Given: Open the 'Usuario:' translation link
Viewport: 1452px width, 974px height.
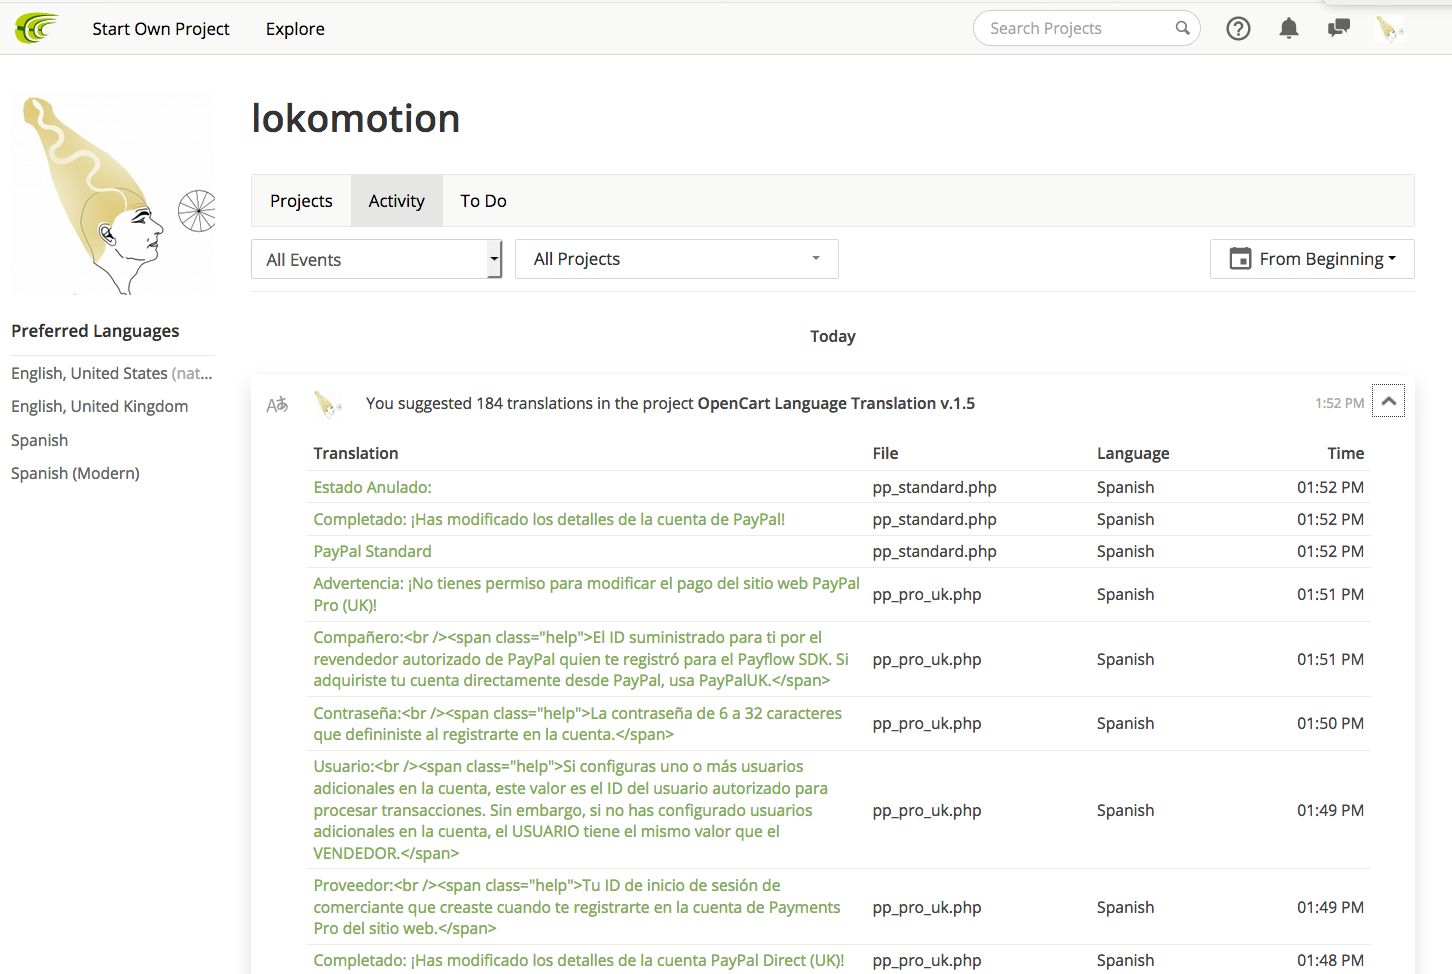Looking at the screenshot, I should coord(571,810).
